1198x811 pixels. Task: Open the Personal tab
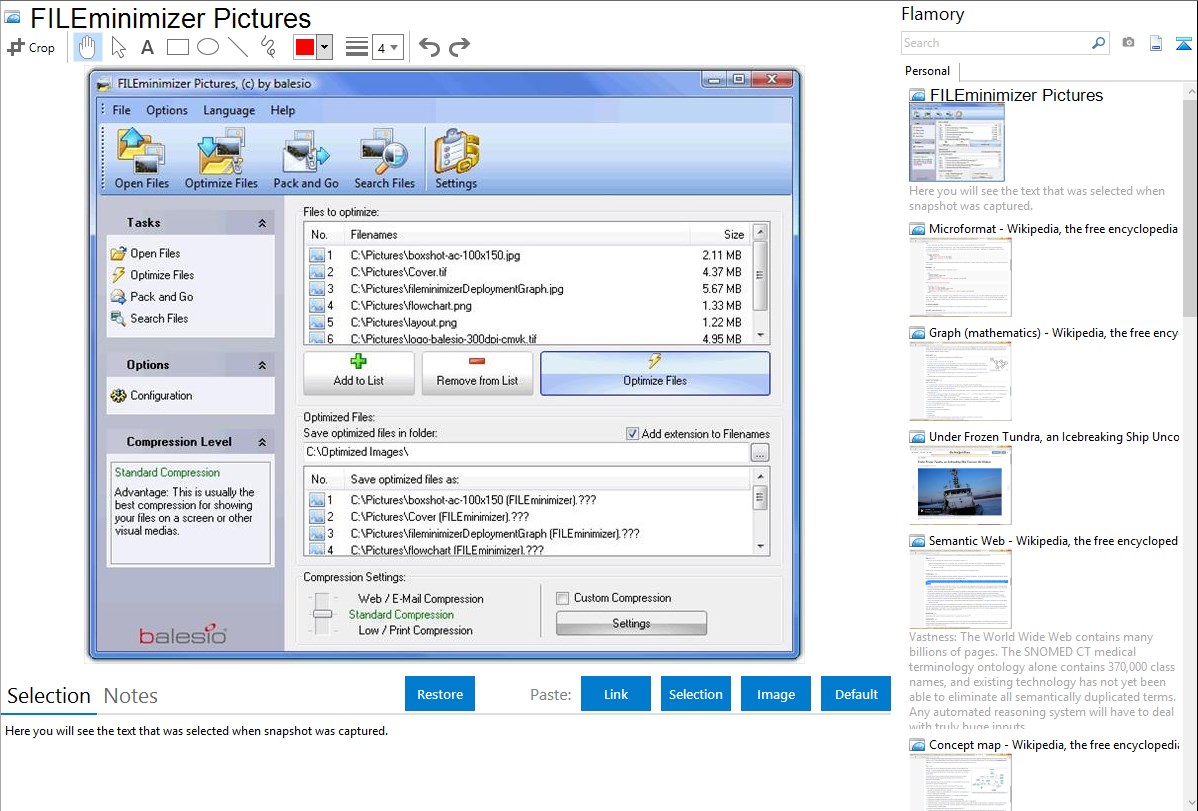click(x=927, y=71)
